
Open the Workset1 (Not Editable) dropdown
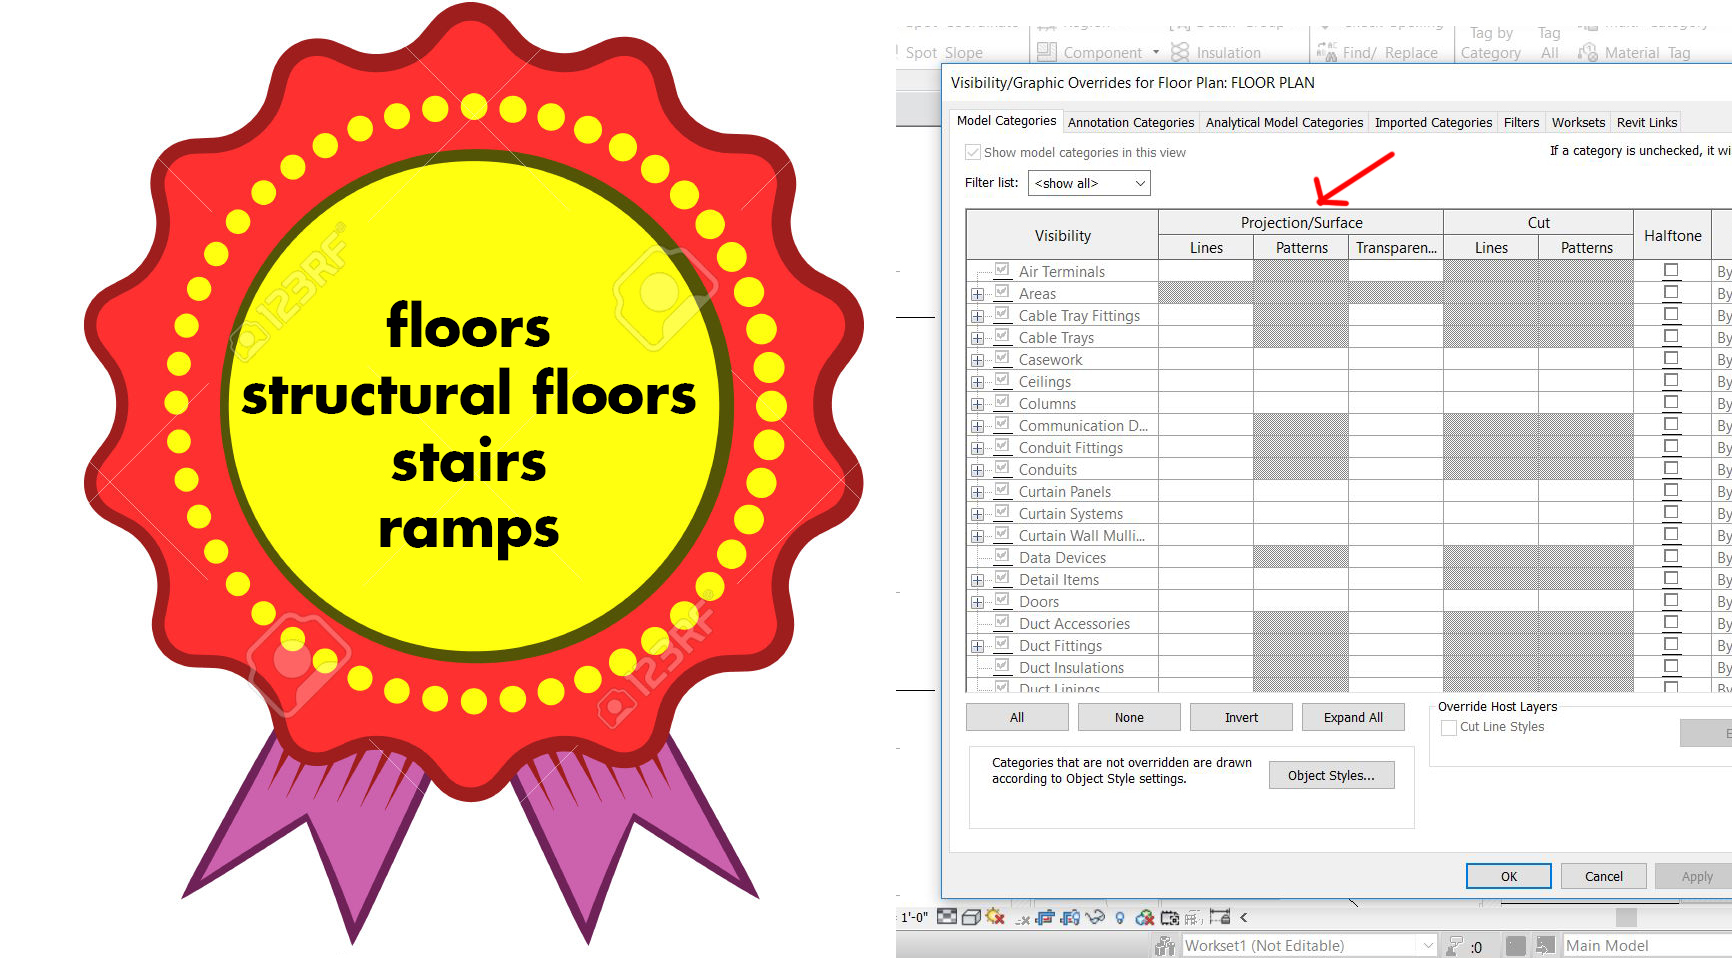[1310, 946]
